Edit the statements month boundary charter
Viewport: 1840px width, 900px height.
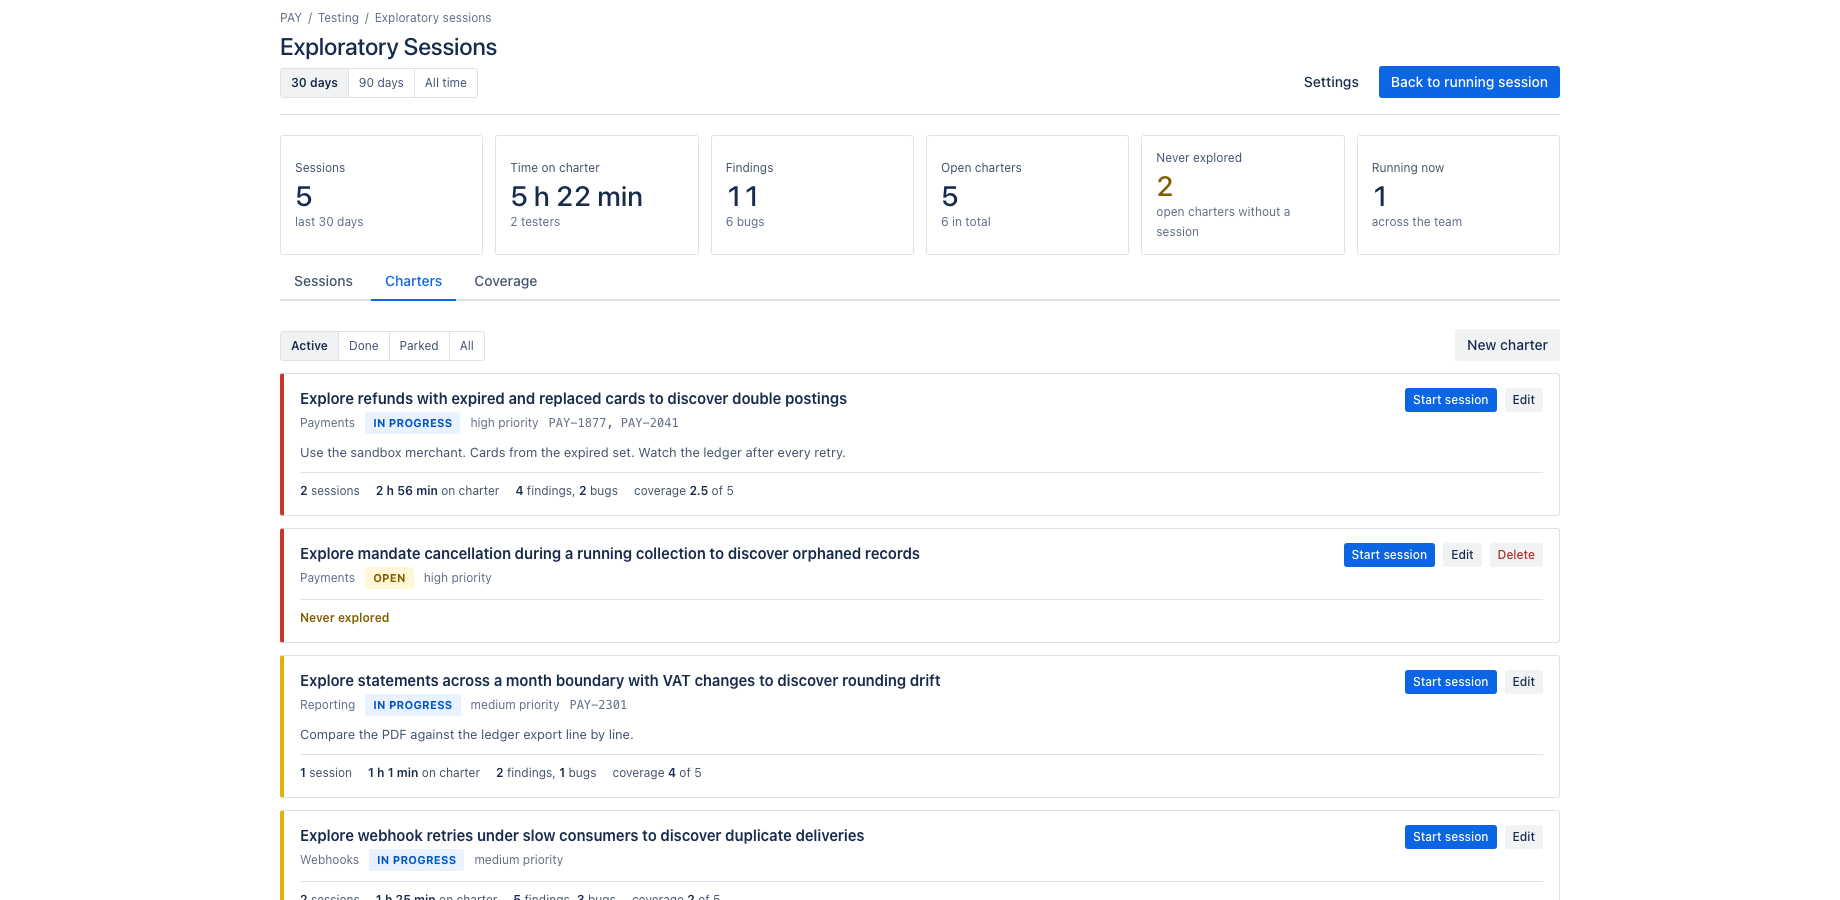click(1523, 682)
